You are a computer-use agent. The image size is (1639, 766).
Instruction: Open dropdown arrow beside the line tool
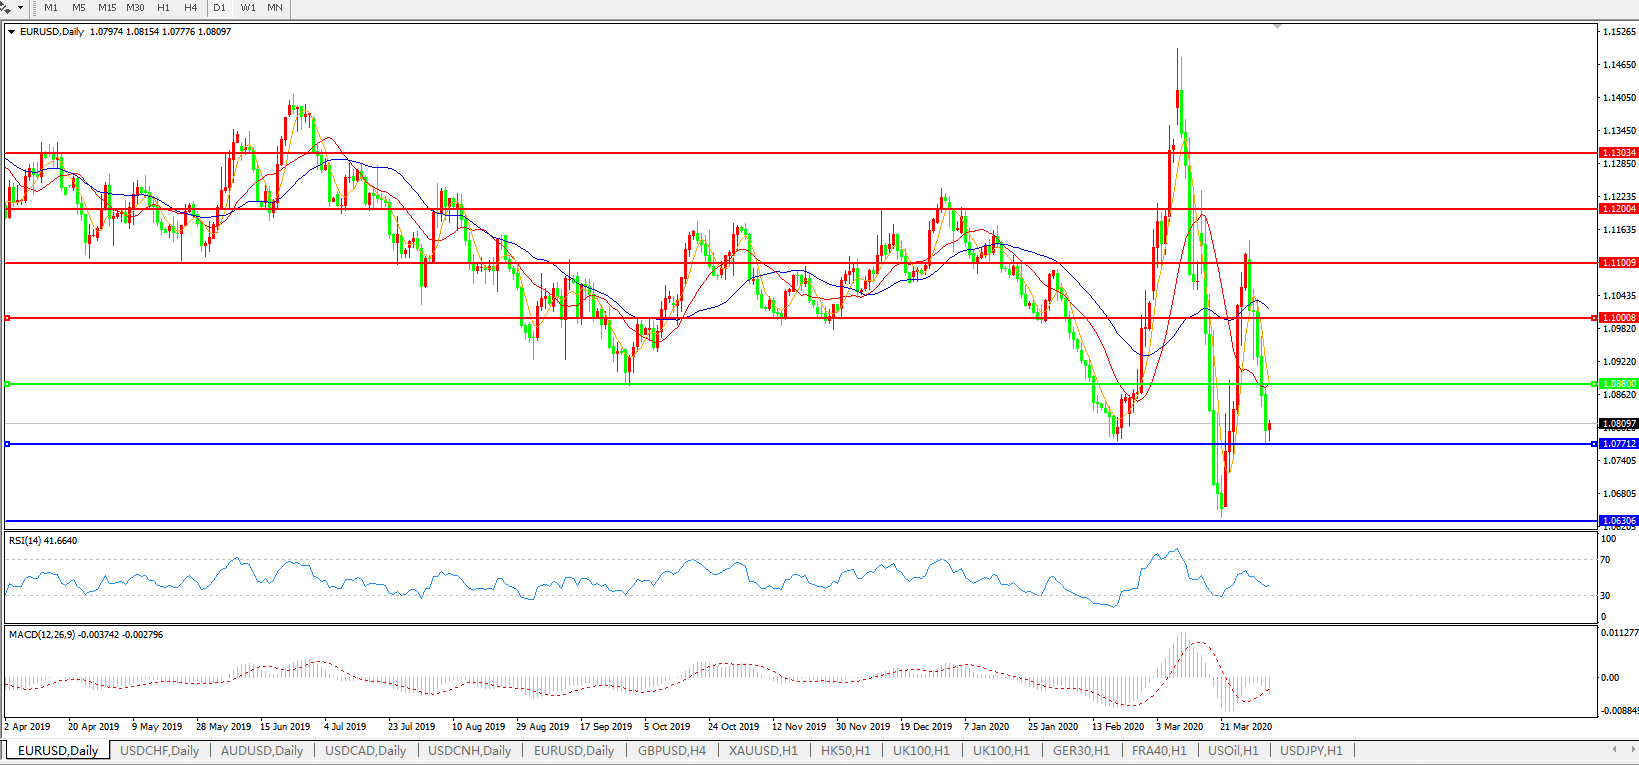(x=20, y=7)
